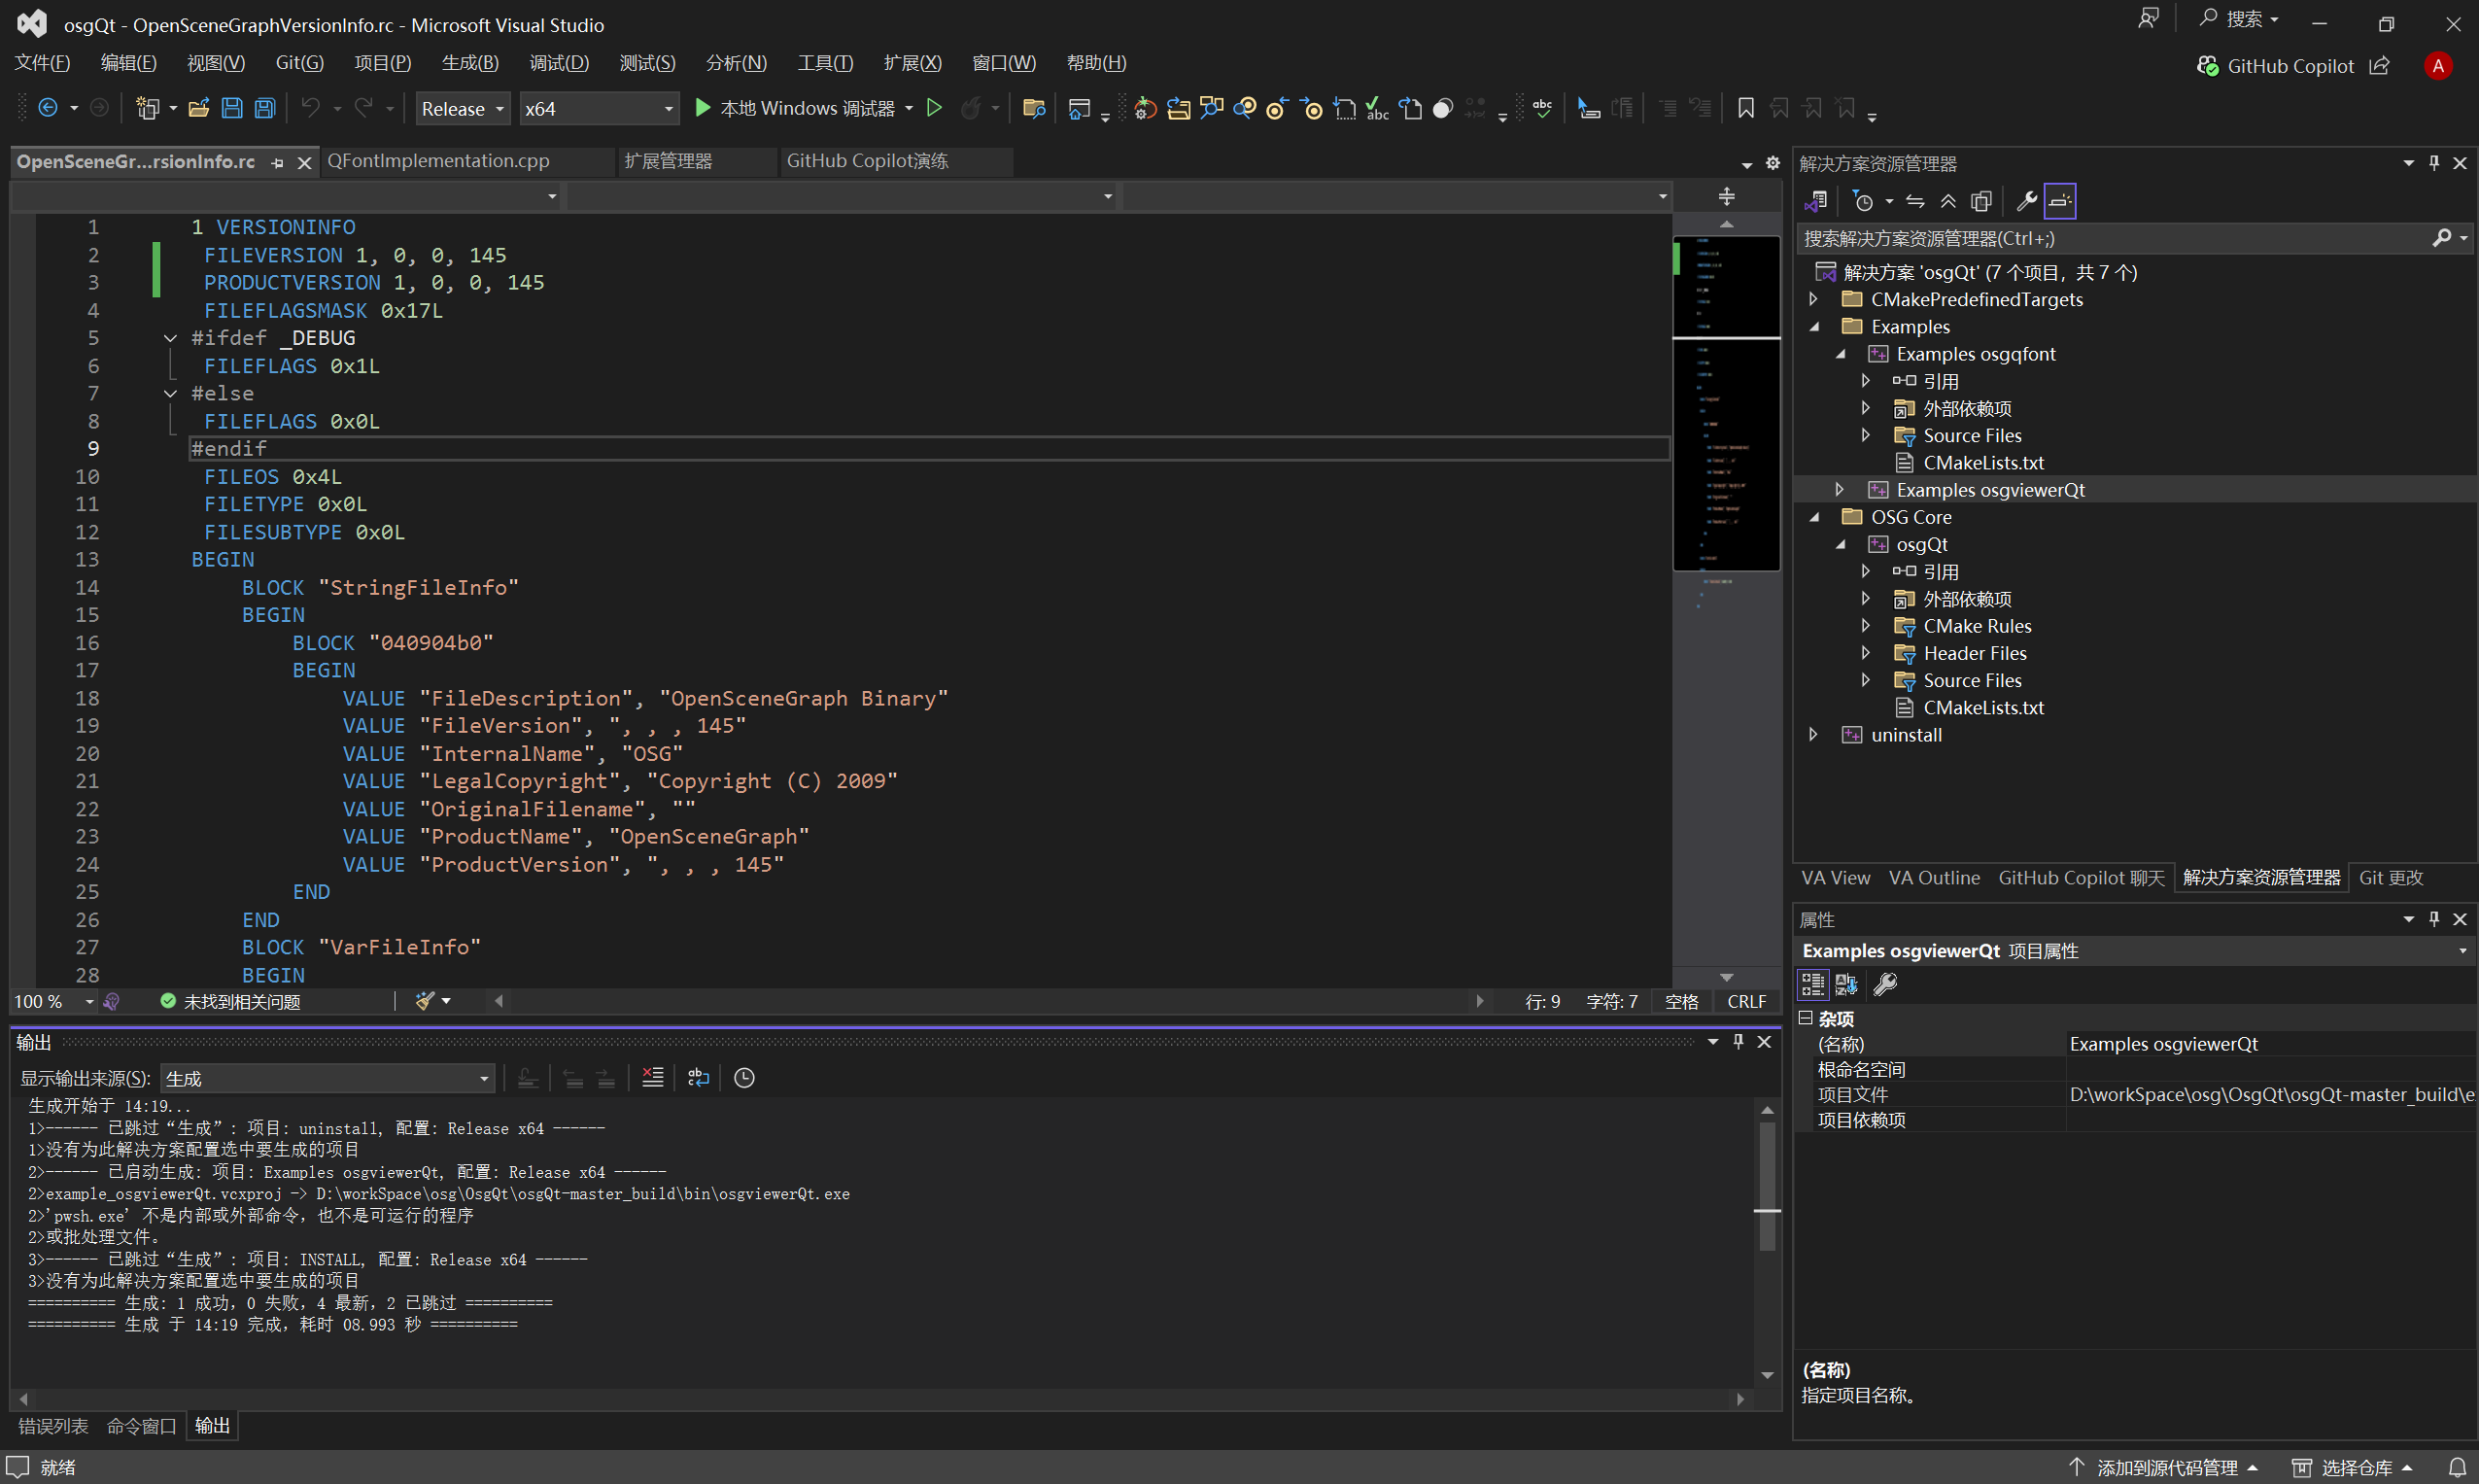Open the editor settings gear above the scrollbar
2479x1484 pixels.
(1772, 163)
